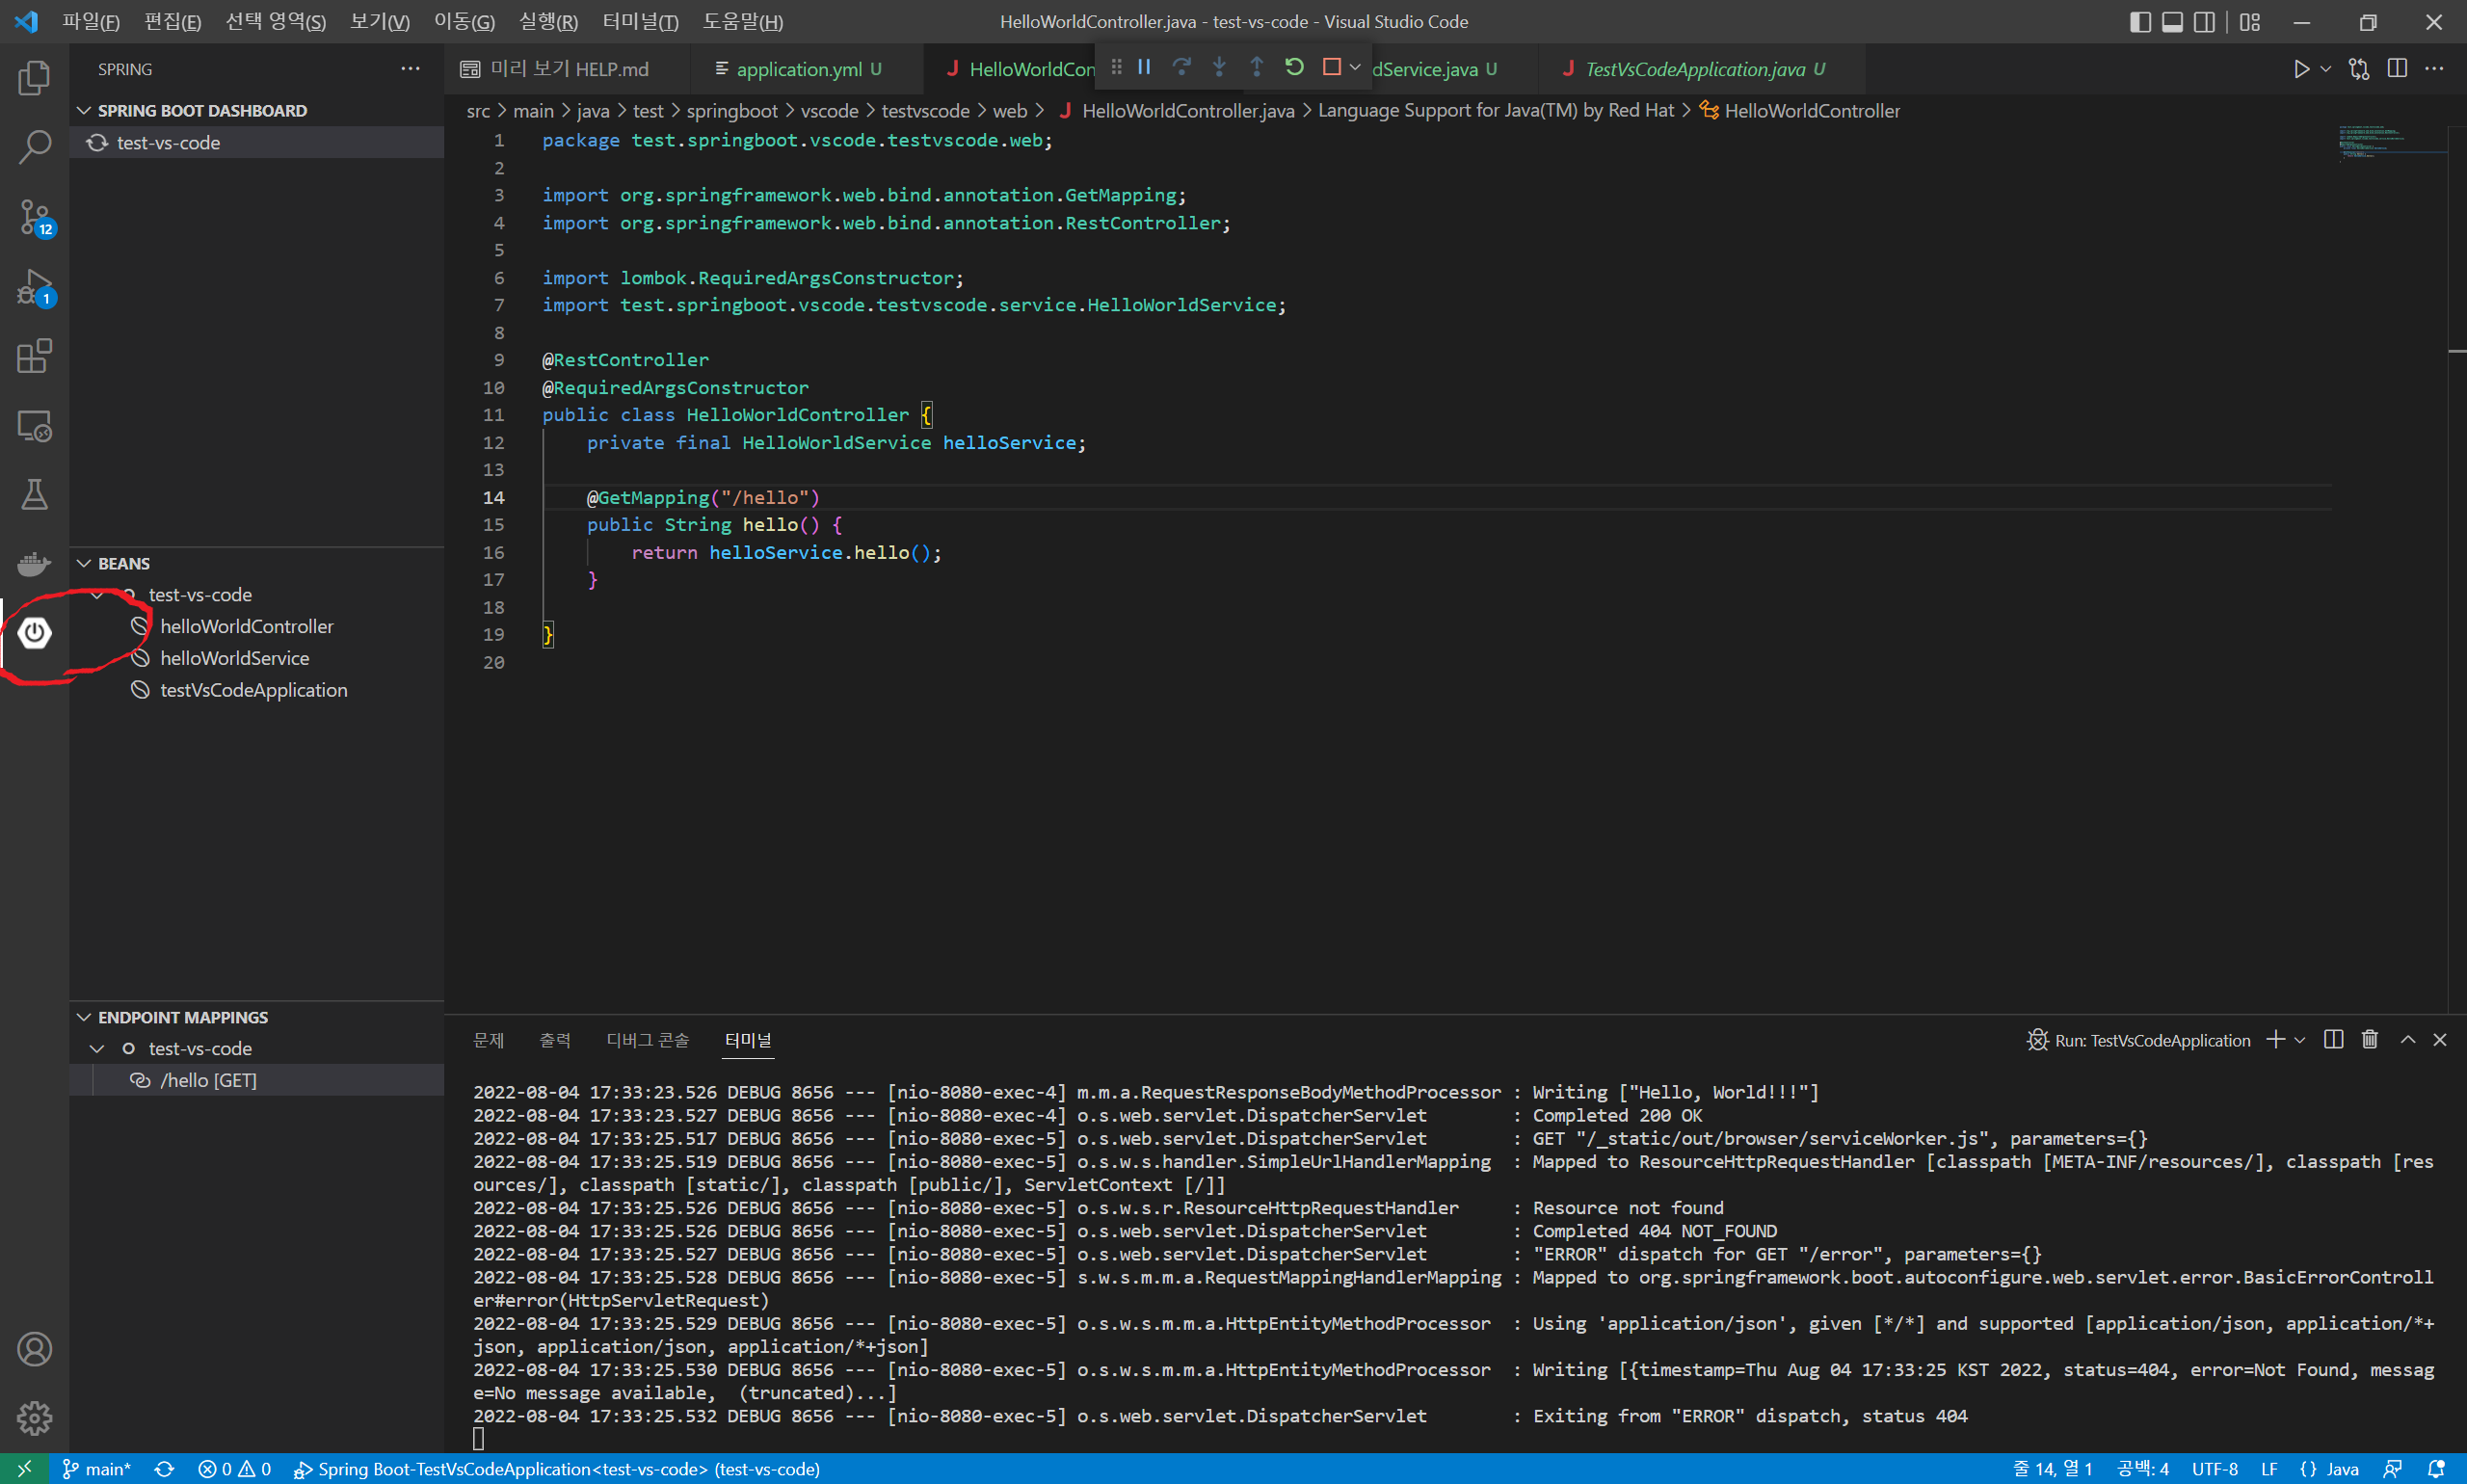Toggle primary side bar visibility
This screenshot has width=2467, height=1484.
click(2140, 22)
